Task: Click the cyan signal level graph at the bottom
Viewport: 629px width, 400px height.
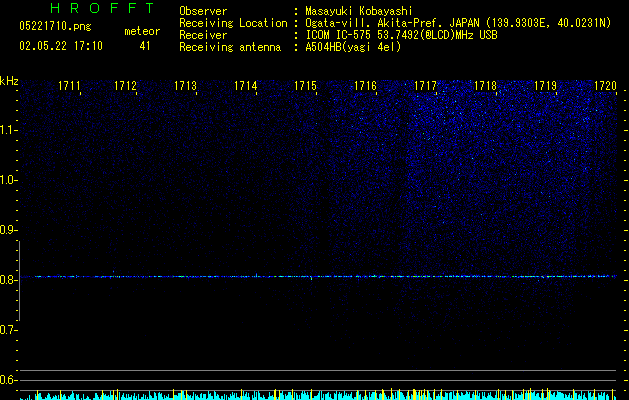Action: pos(318,395)
